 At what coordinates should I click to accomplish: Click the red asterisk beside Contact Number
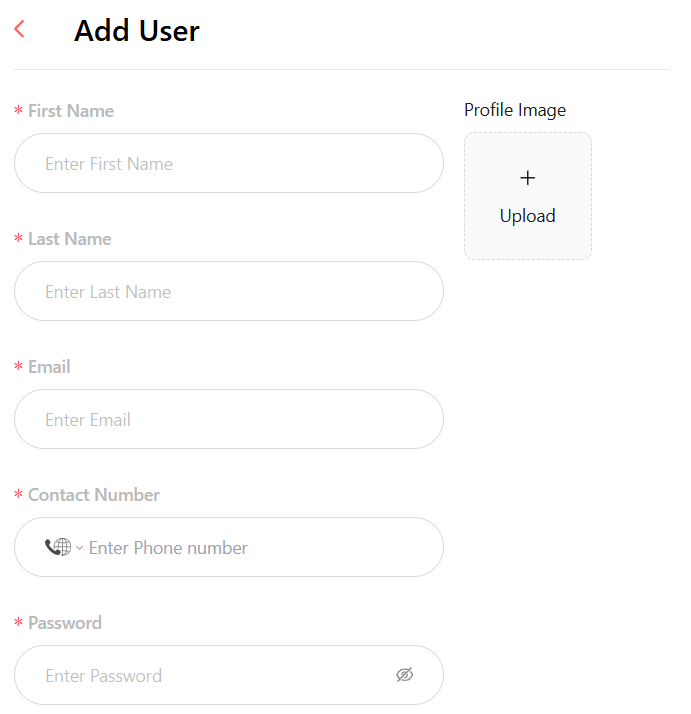pos(18,494)
